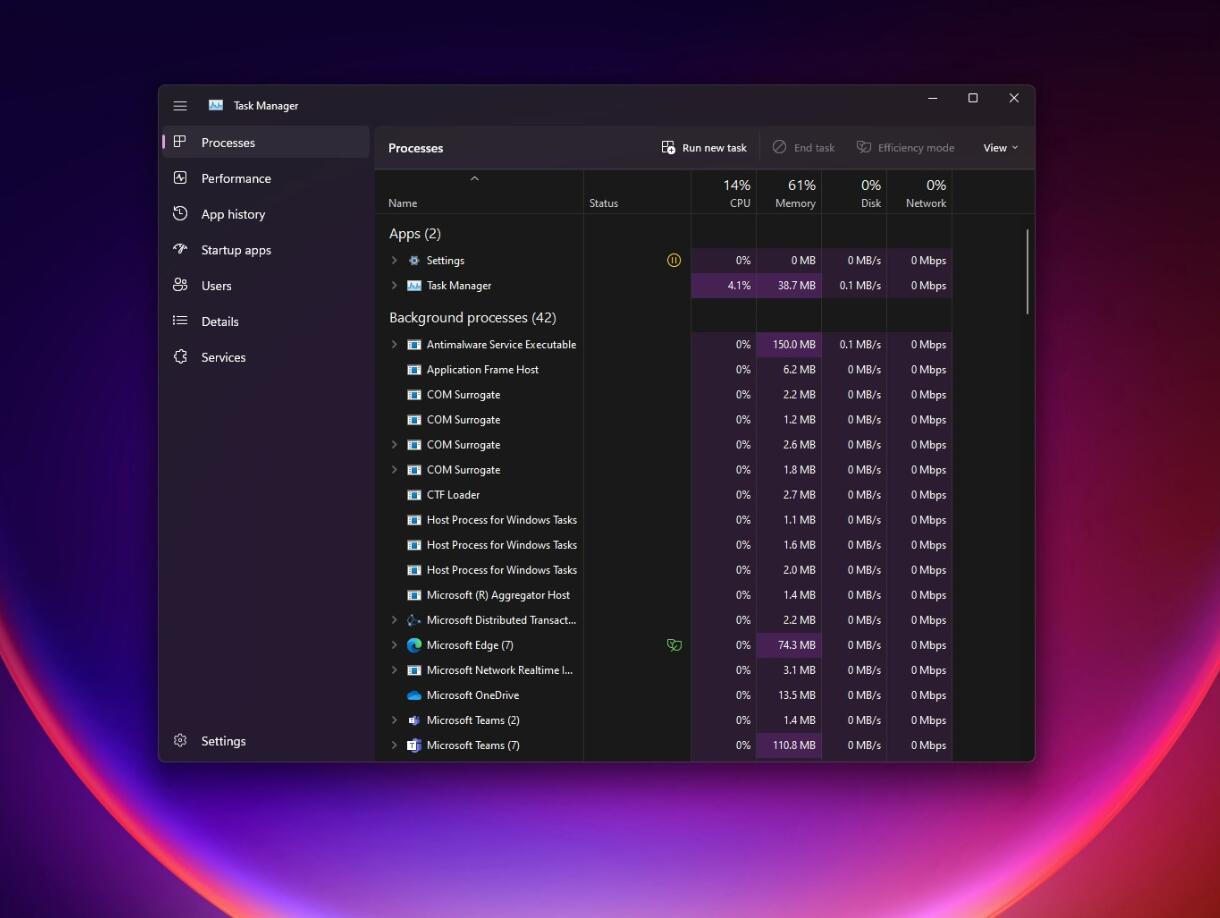1220x918 pixels.
Task: Click the Services puzzle icon
Action: [180, 357]
